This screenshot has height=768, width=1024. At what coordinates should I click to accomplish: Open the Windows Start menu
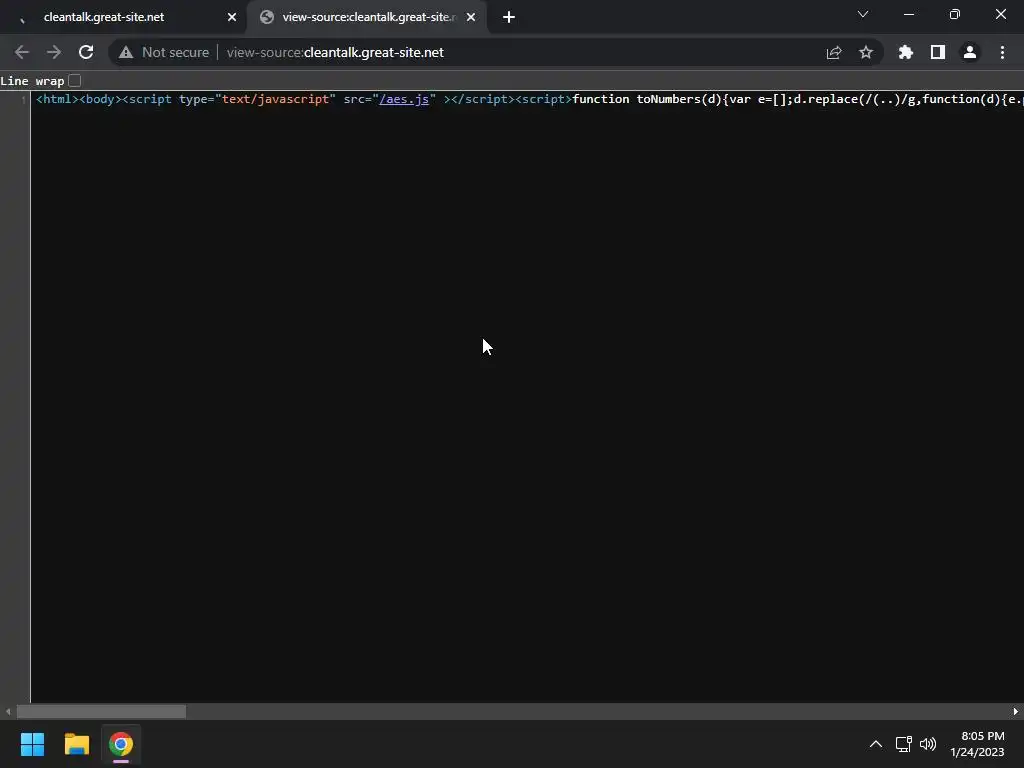32,744
